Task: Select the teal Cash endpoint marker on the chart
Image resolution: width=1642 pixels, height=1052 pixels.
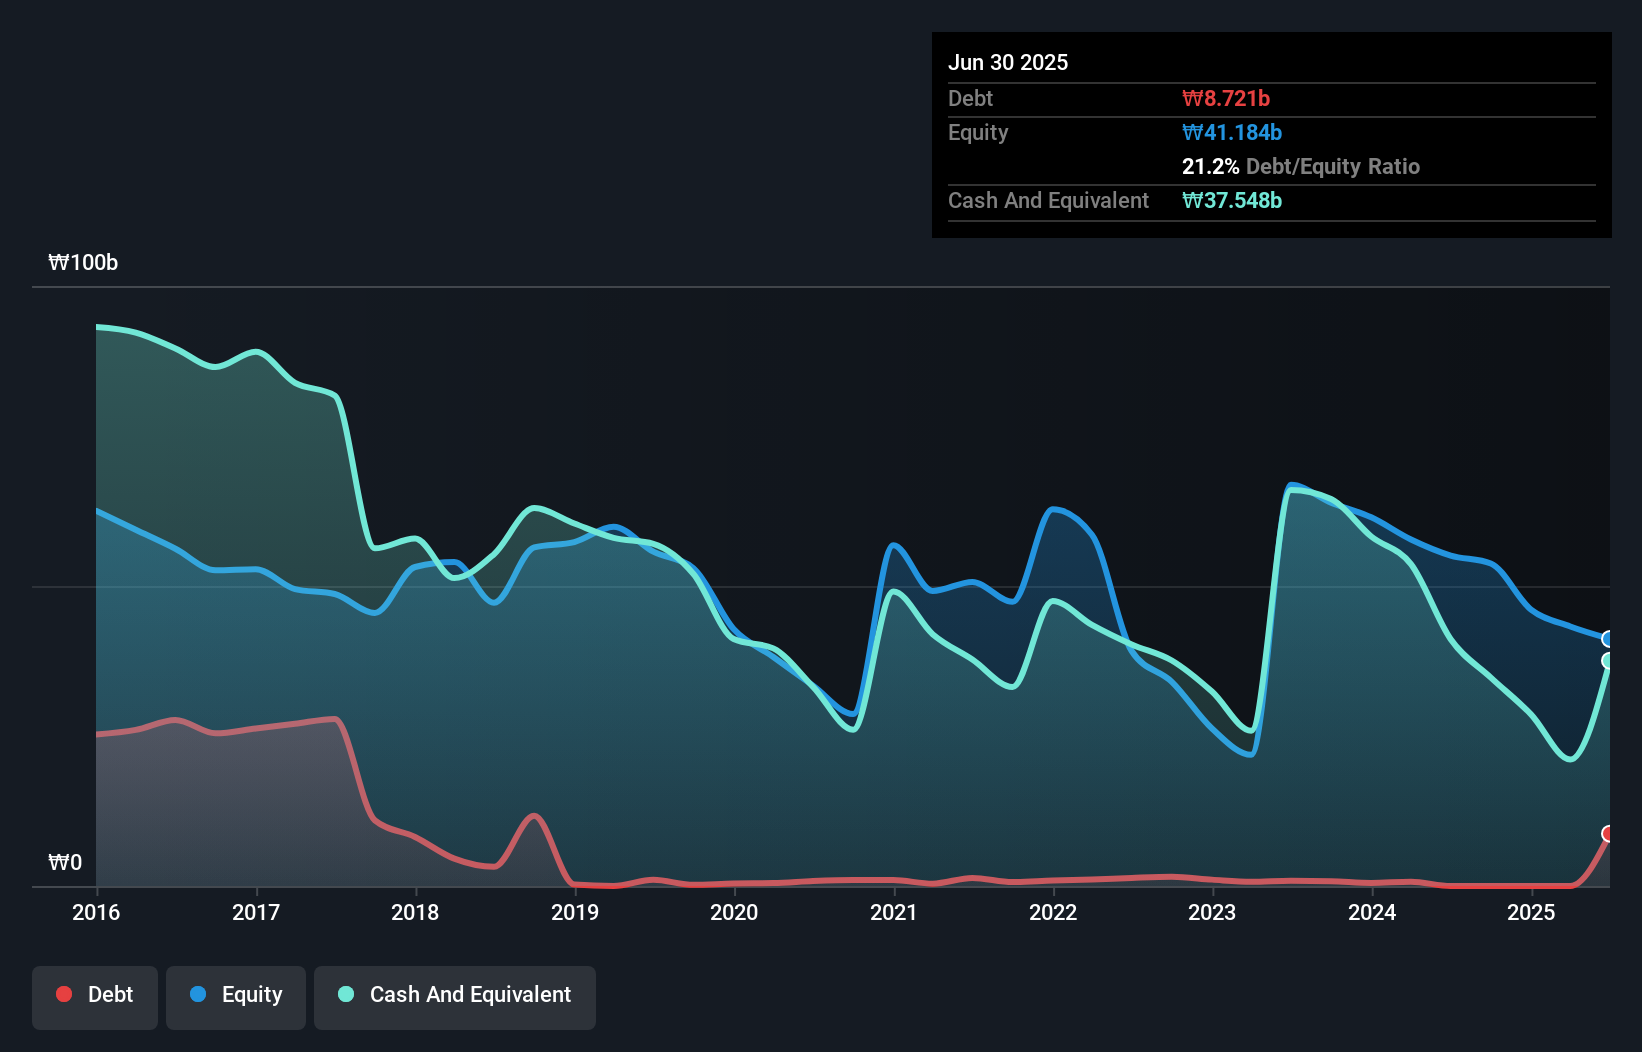Action: click(1609, 661)
